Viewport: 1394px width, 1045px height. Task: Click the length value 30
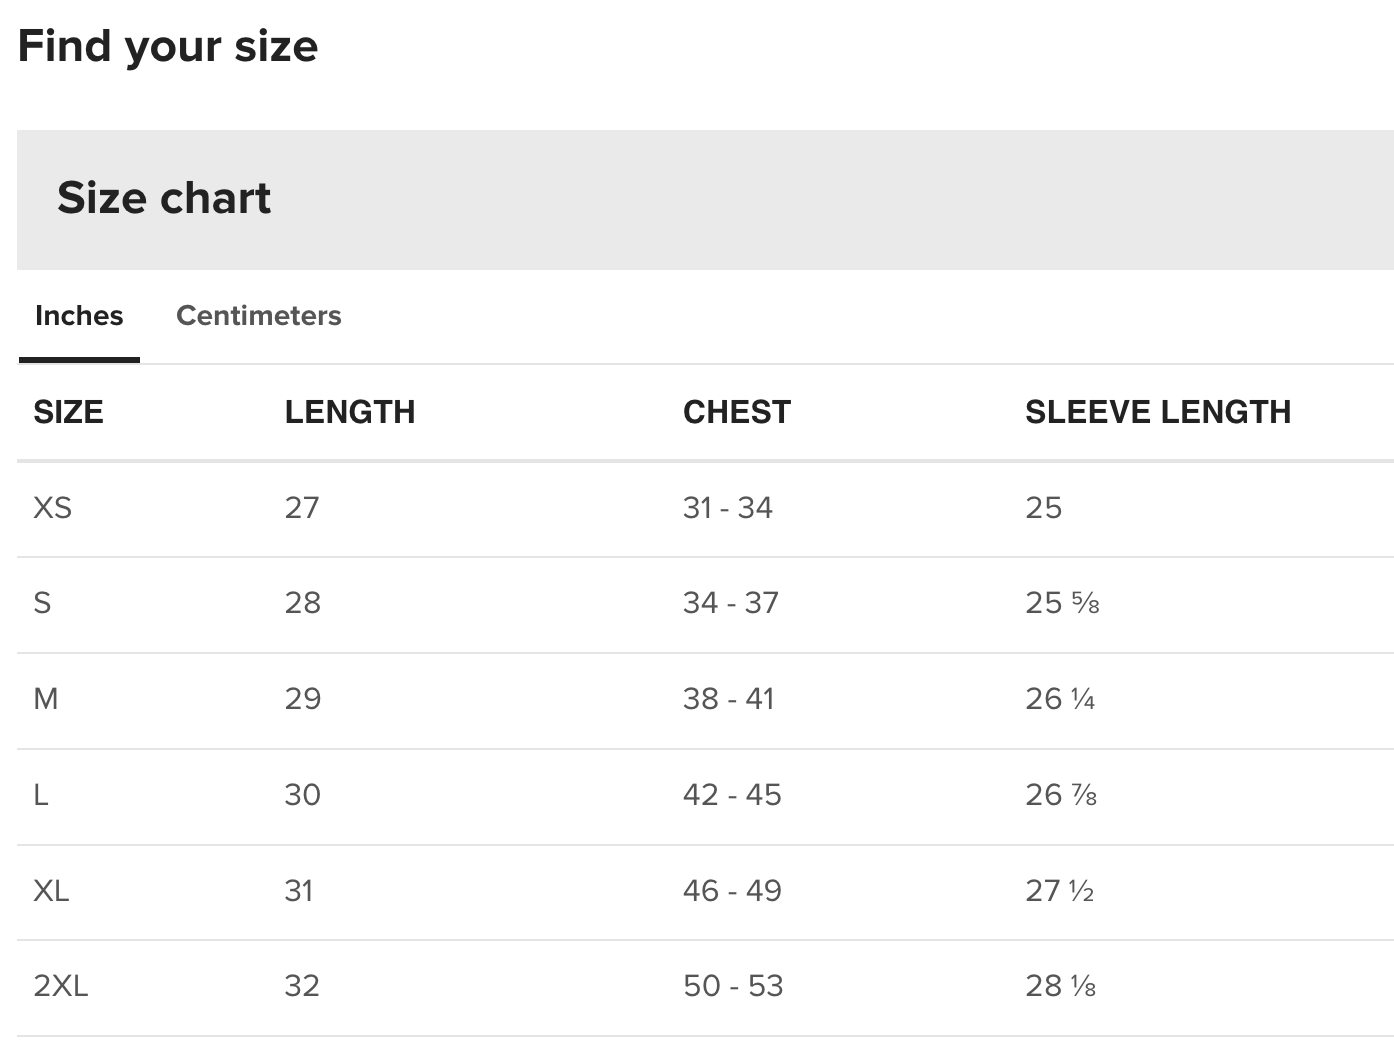coord(302,795)
